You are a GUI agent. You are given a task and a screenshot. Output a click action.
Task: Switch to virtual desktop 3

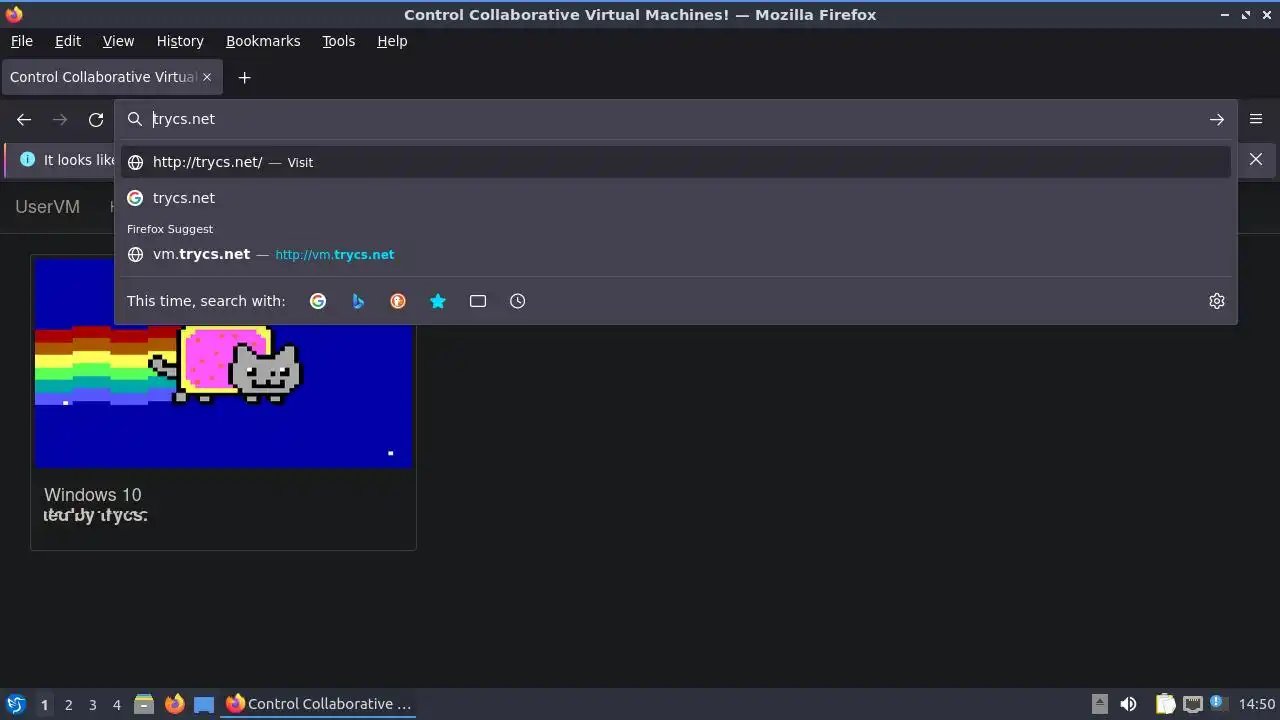(92, 704)
